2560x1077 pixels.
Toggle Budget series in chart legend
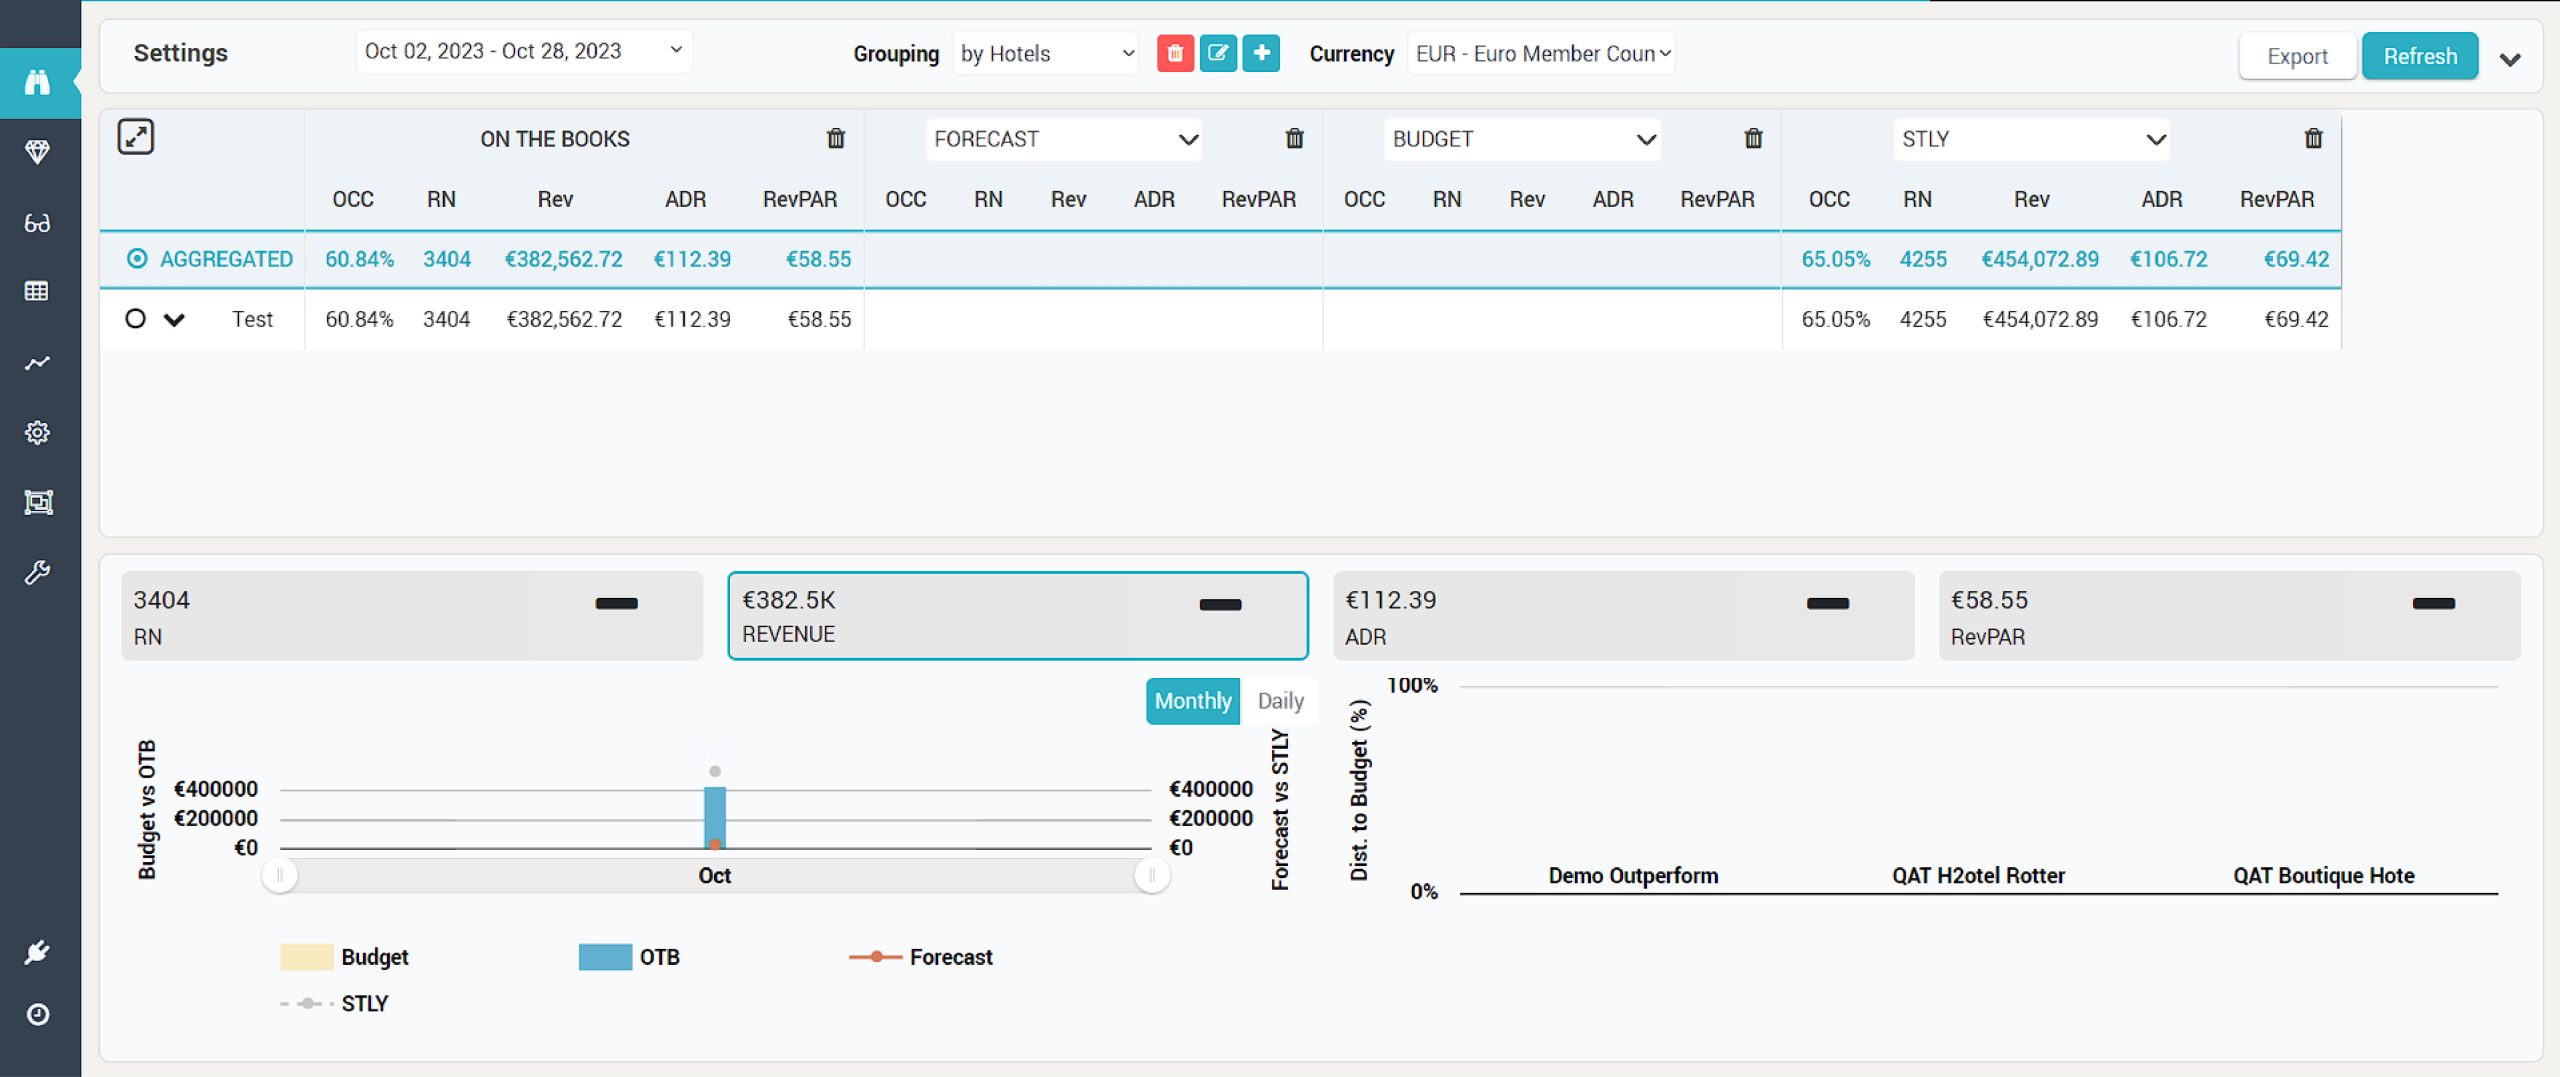344,957
